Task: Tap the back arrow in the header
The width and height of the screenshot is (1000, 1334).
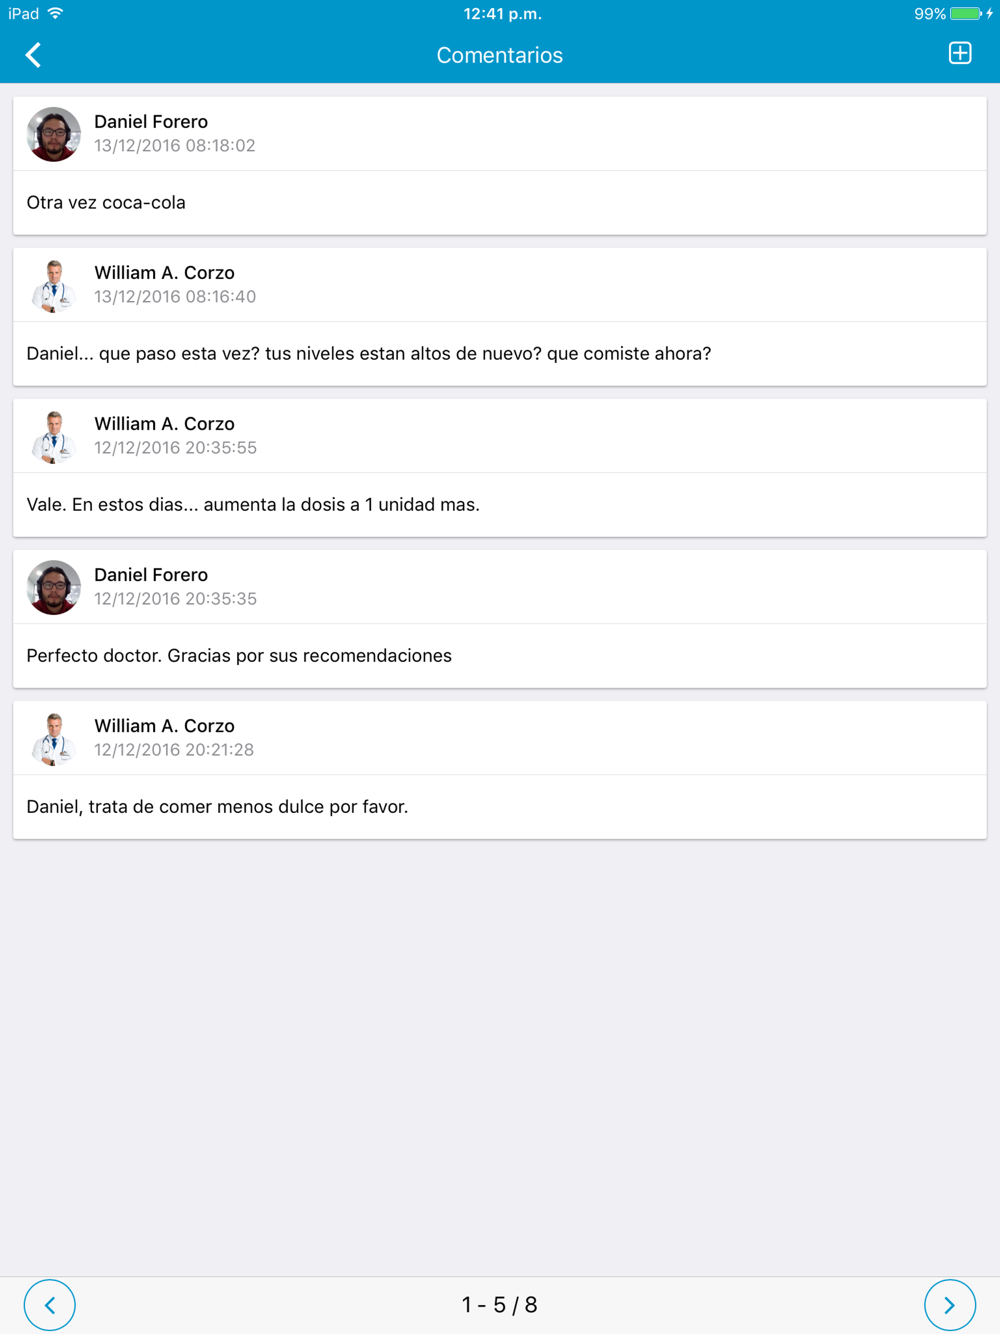Action: 33,55
